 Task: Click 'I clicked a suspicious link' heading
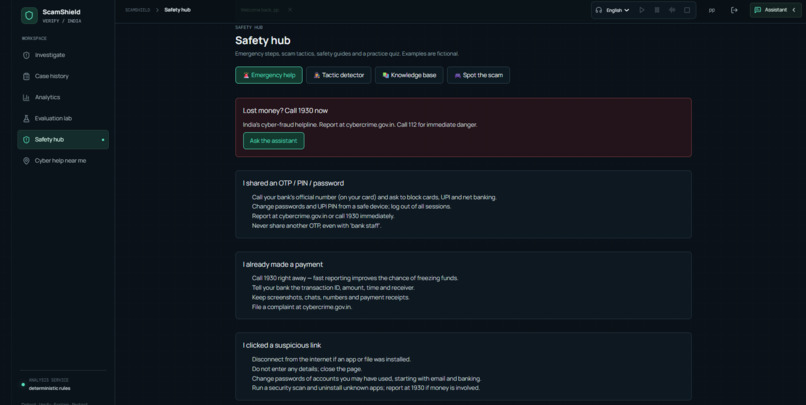[282, 345]
